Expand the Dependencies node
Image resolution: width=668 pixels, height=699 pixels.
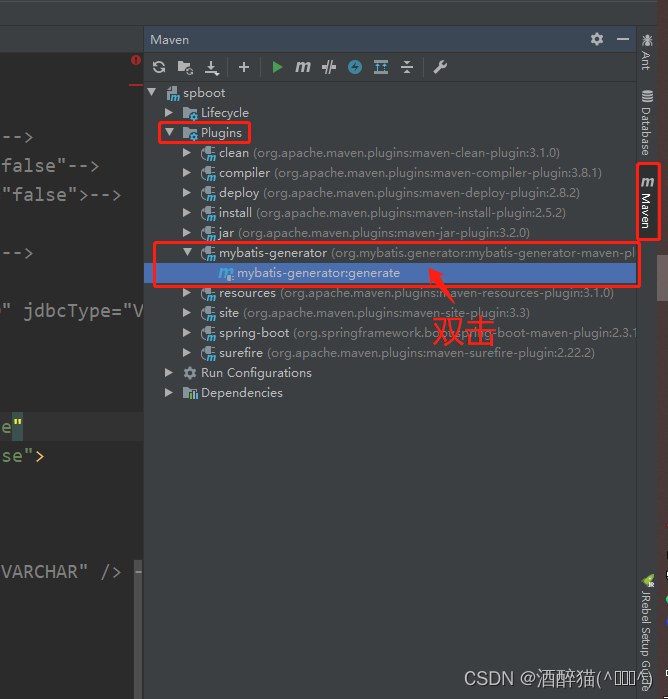[x=169, y=392]
